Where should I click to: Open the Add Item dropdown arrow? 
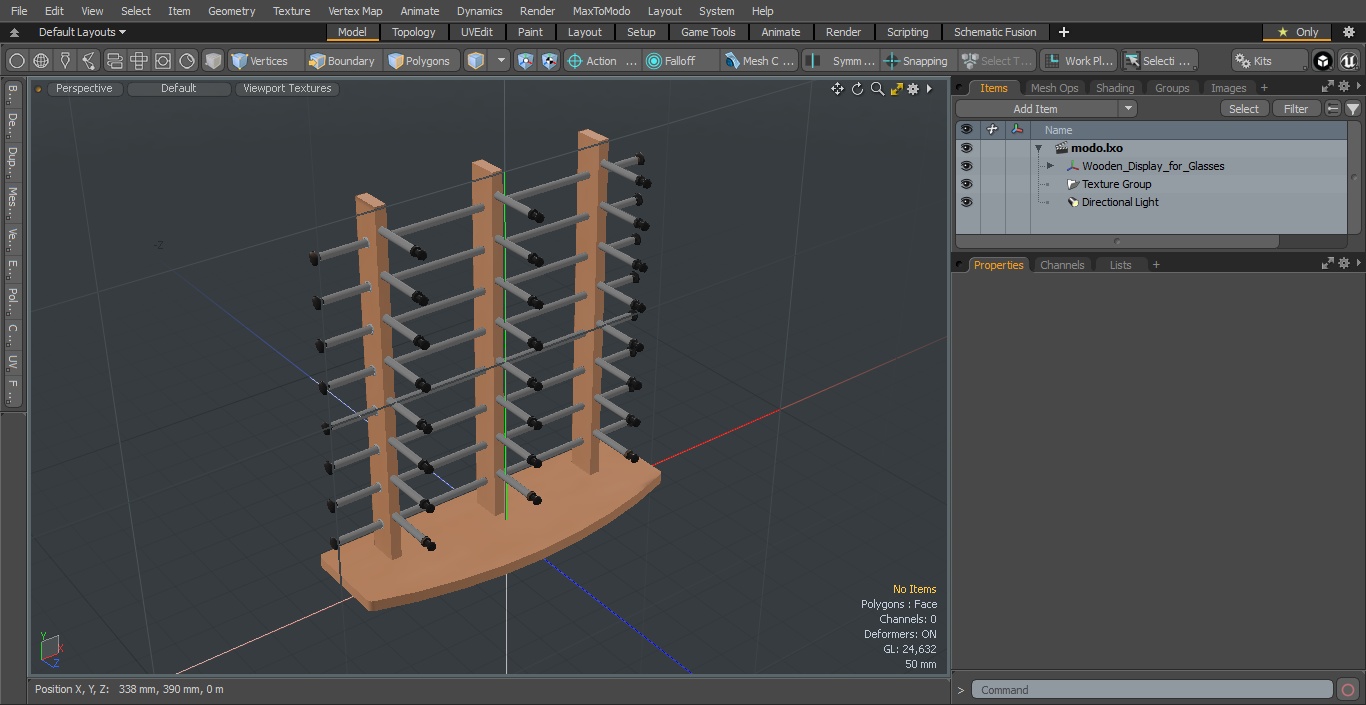click(x=1128, y=109)
